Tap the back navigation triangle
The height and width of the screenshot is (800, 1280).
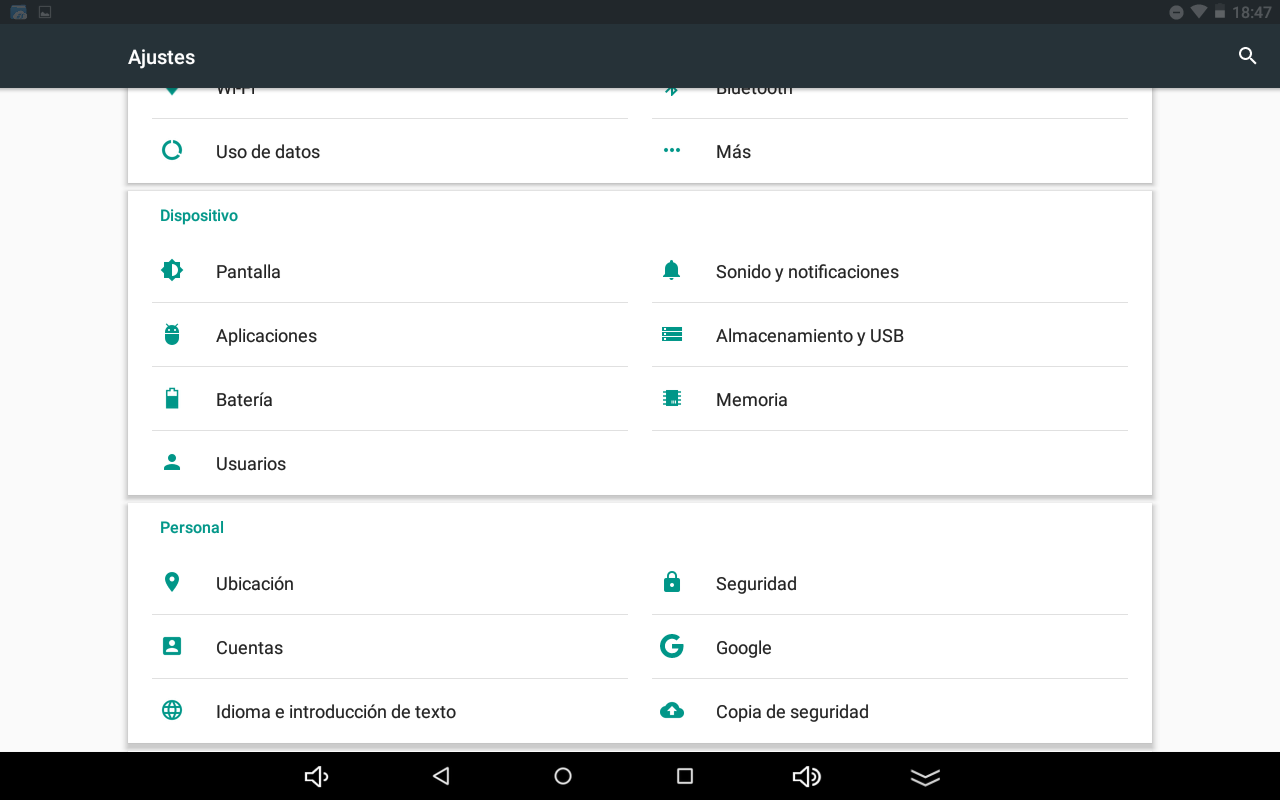(x=441, y=776)
